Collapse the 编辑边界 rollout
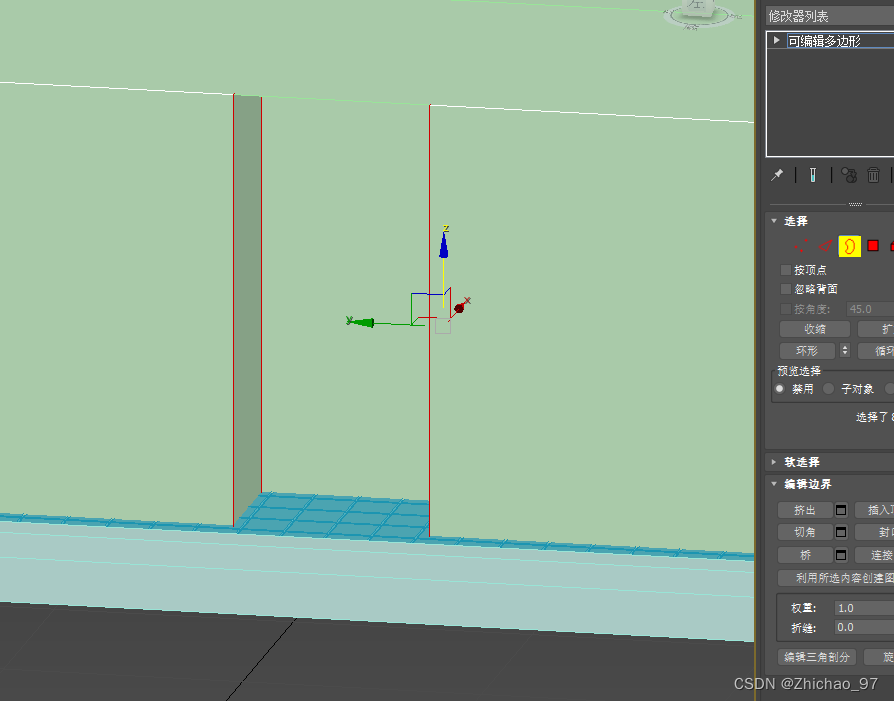 774,484
